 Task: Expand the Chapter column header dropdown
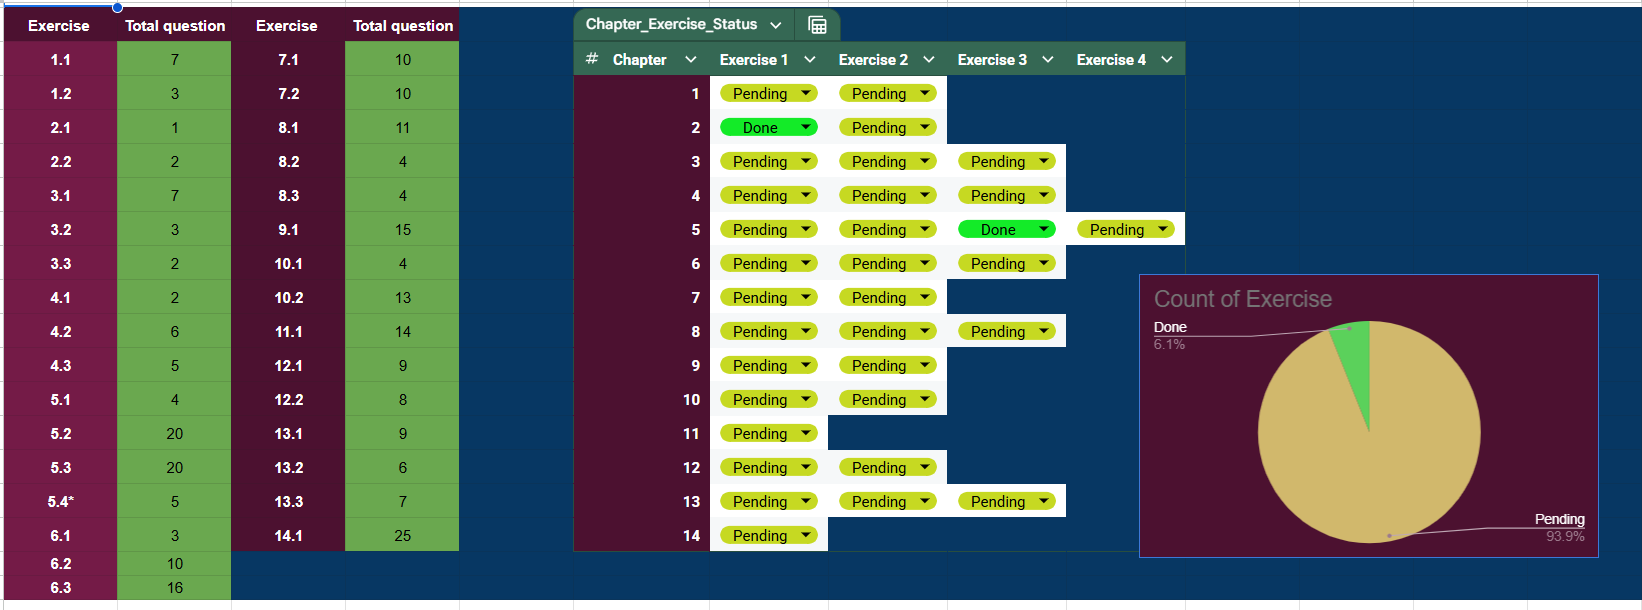coord(690,60)
